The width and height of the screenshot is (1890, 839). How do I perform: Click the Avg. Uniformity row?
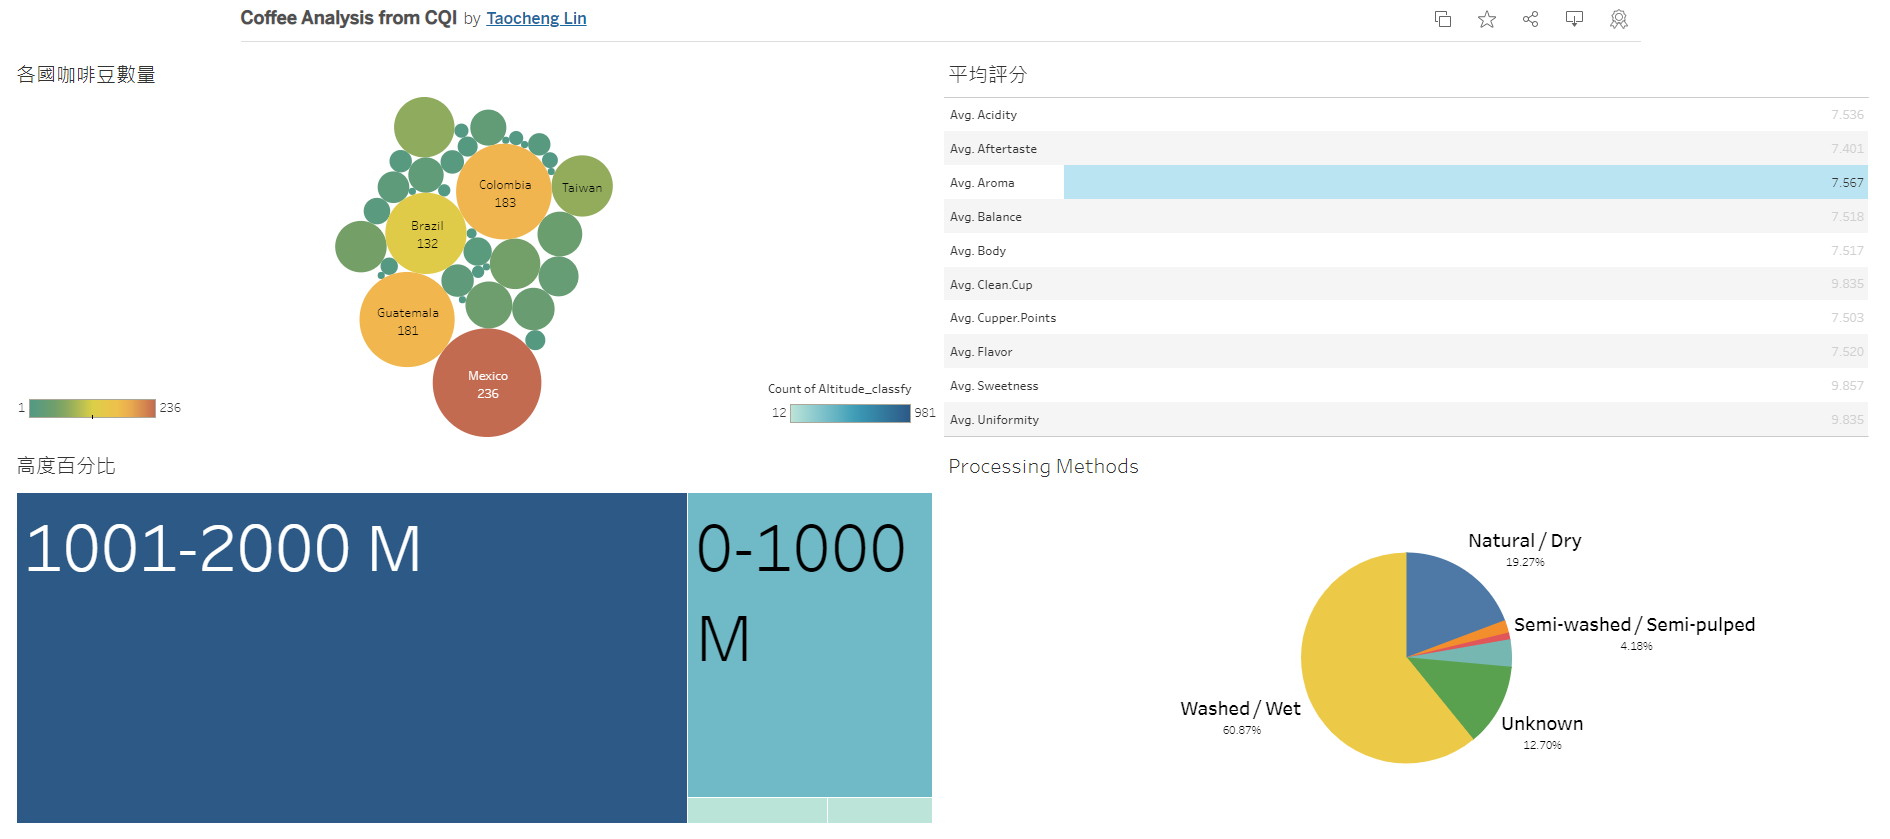point(1405,420)
